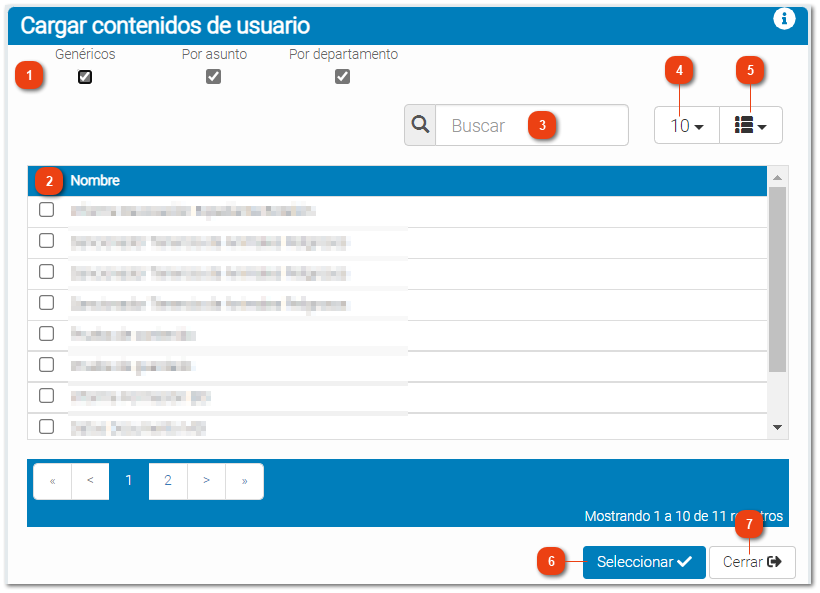Check the second row's checkbox
820x593 pixels.
click(x=47, y=241)
